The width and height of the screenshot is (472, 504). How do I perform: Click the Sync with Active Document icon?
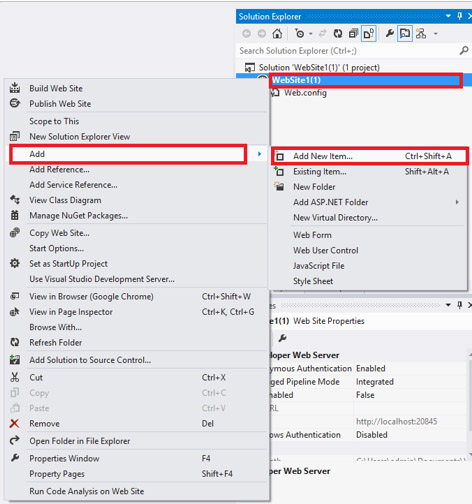click(323, 34)
